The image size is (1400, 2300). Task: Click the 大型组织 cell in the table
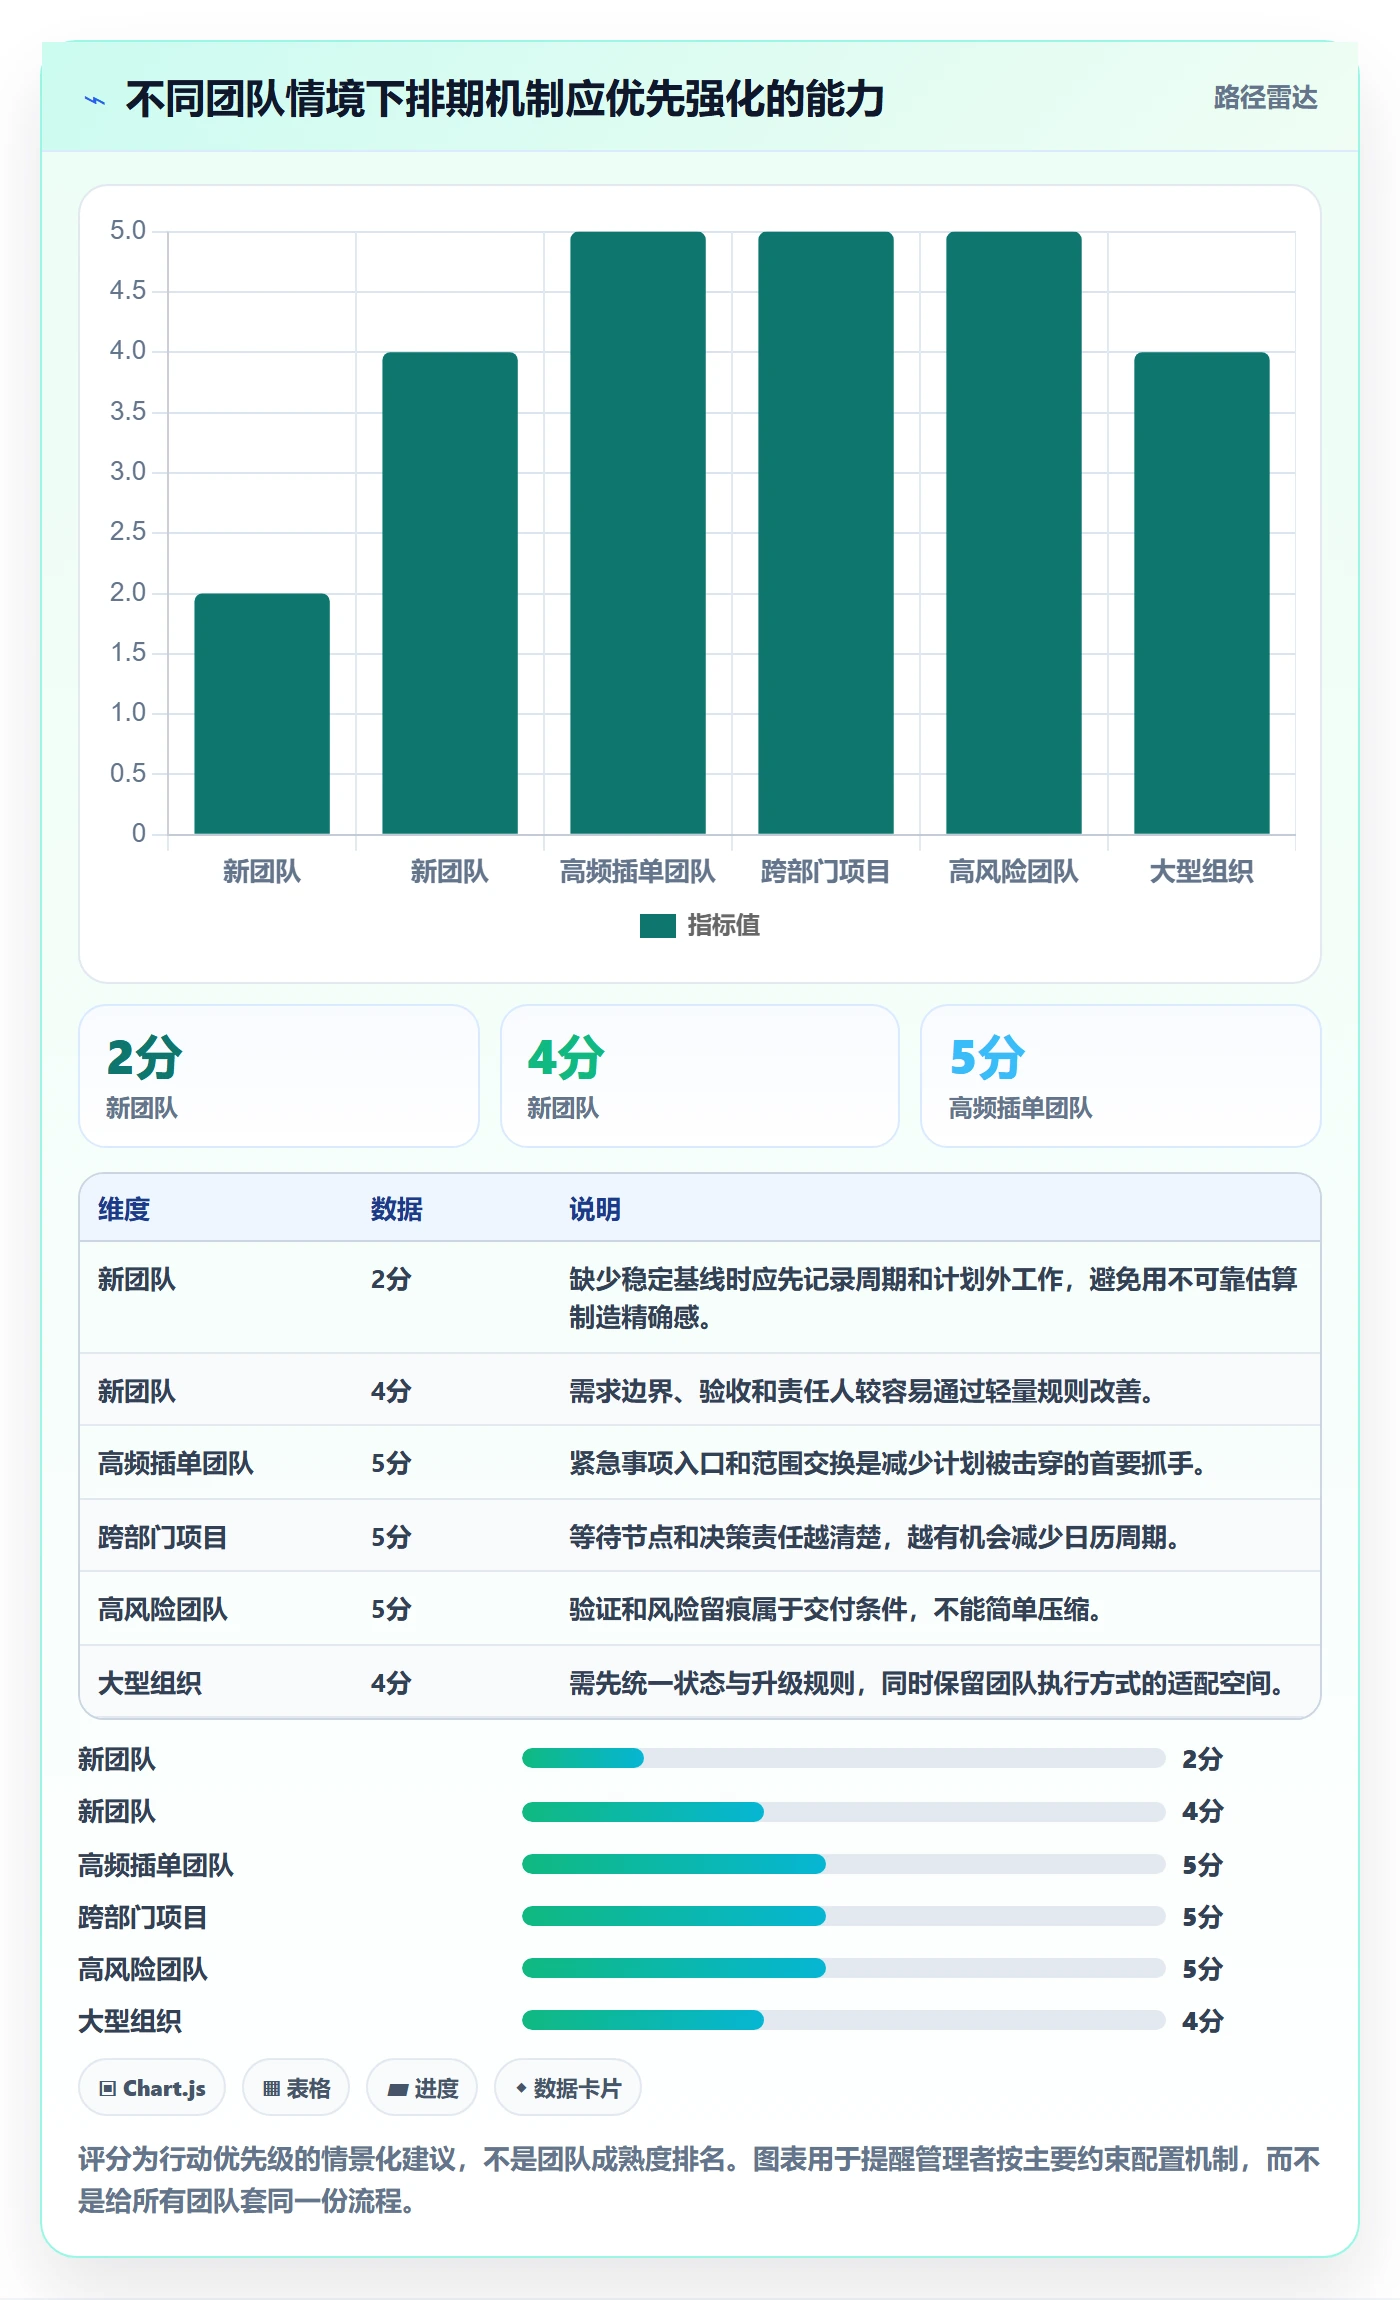tap(150, 1683)
